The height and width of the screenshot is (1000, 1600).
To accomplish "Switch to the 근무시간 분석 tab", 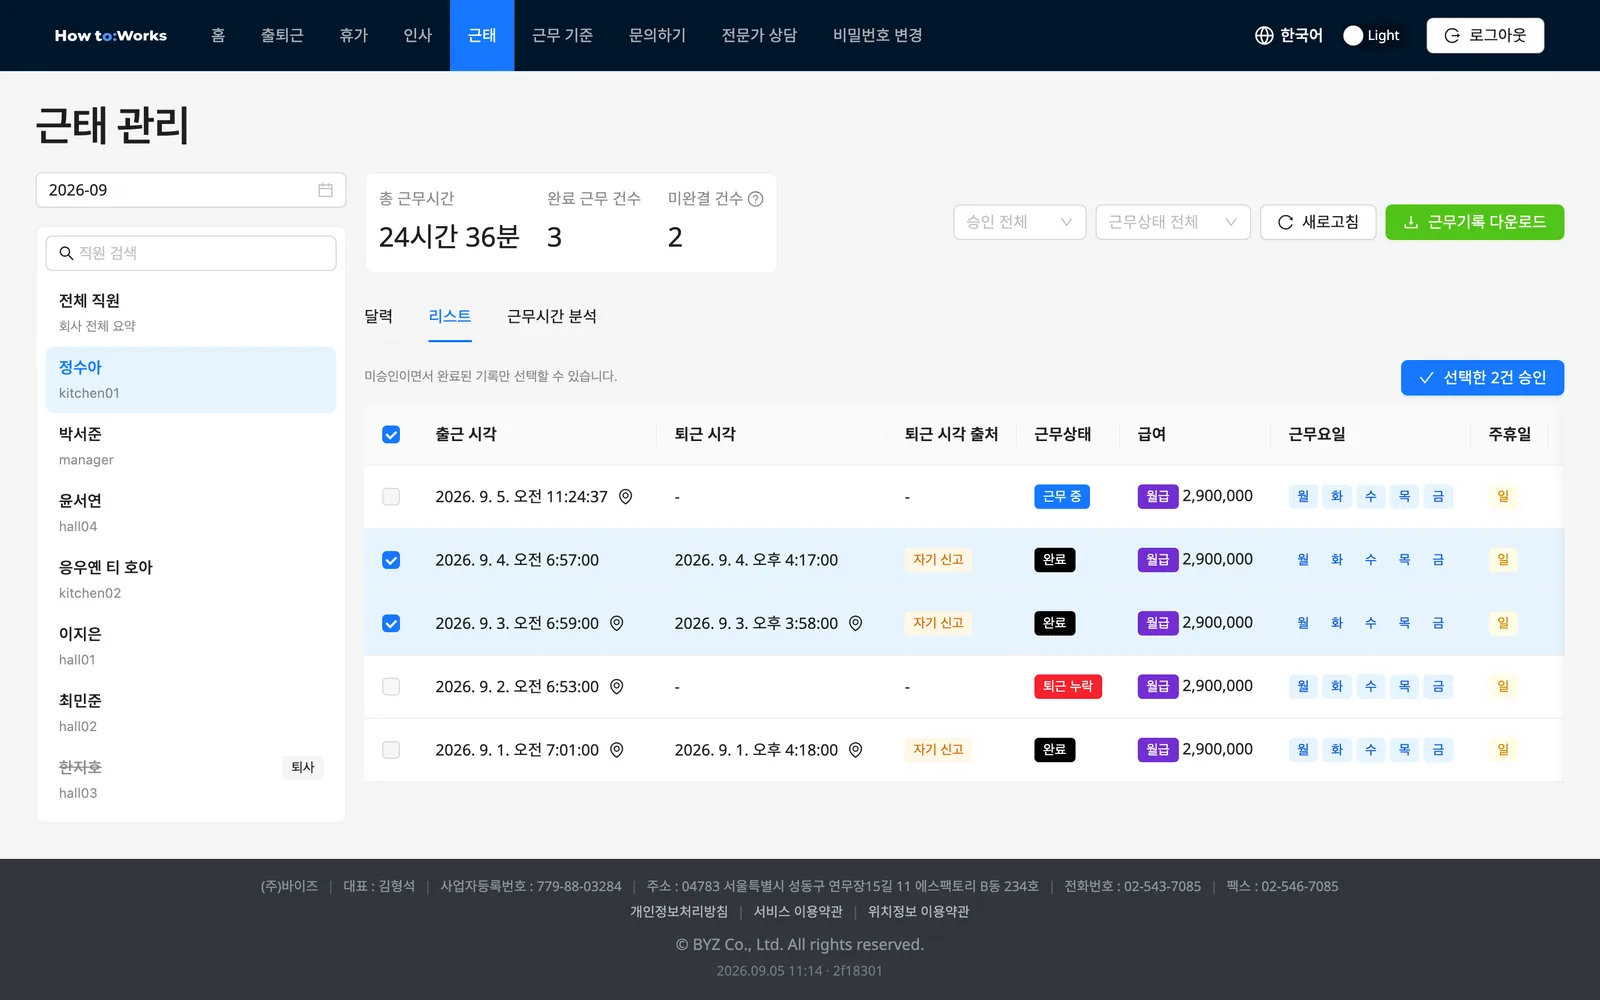I will coord(552,316).
